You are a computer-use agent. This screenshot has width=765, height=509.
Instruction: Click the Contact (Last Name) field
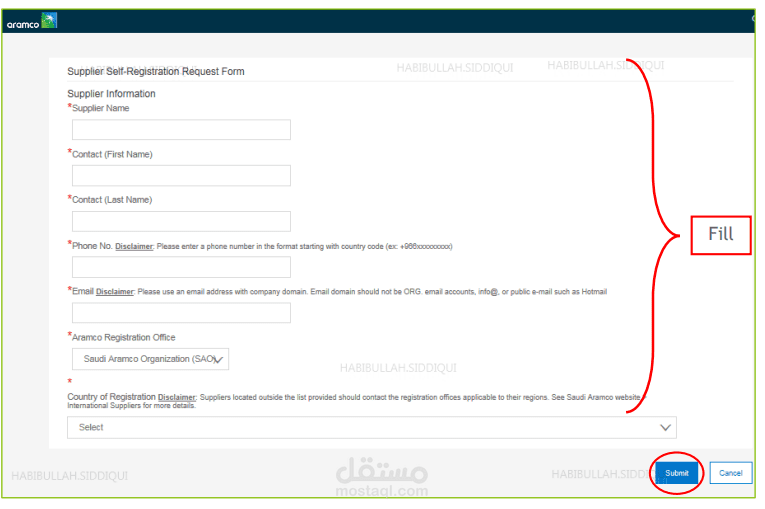(183, 223)
